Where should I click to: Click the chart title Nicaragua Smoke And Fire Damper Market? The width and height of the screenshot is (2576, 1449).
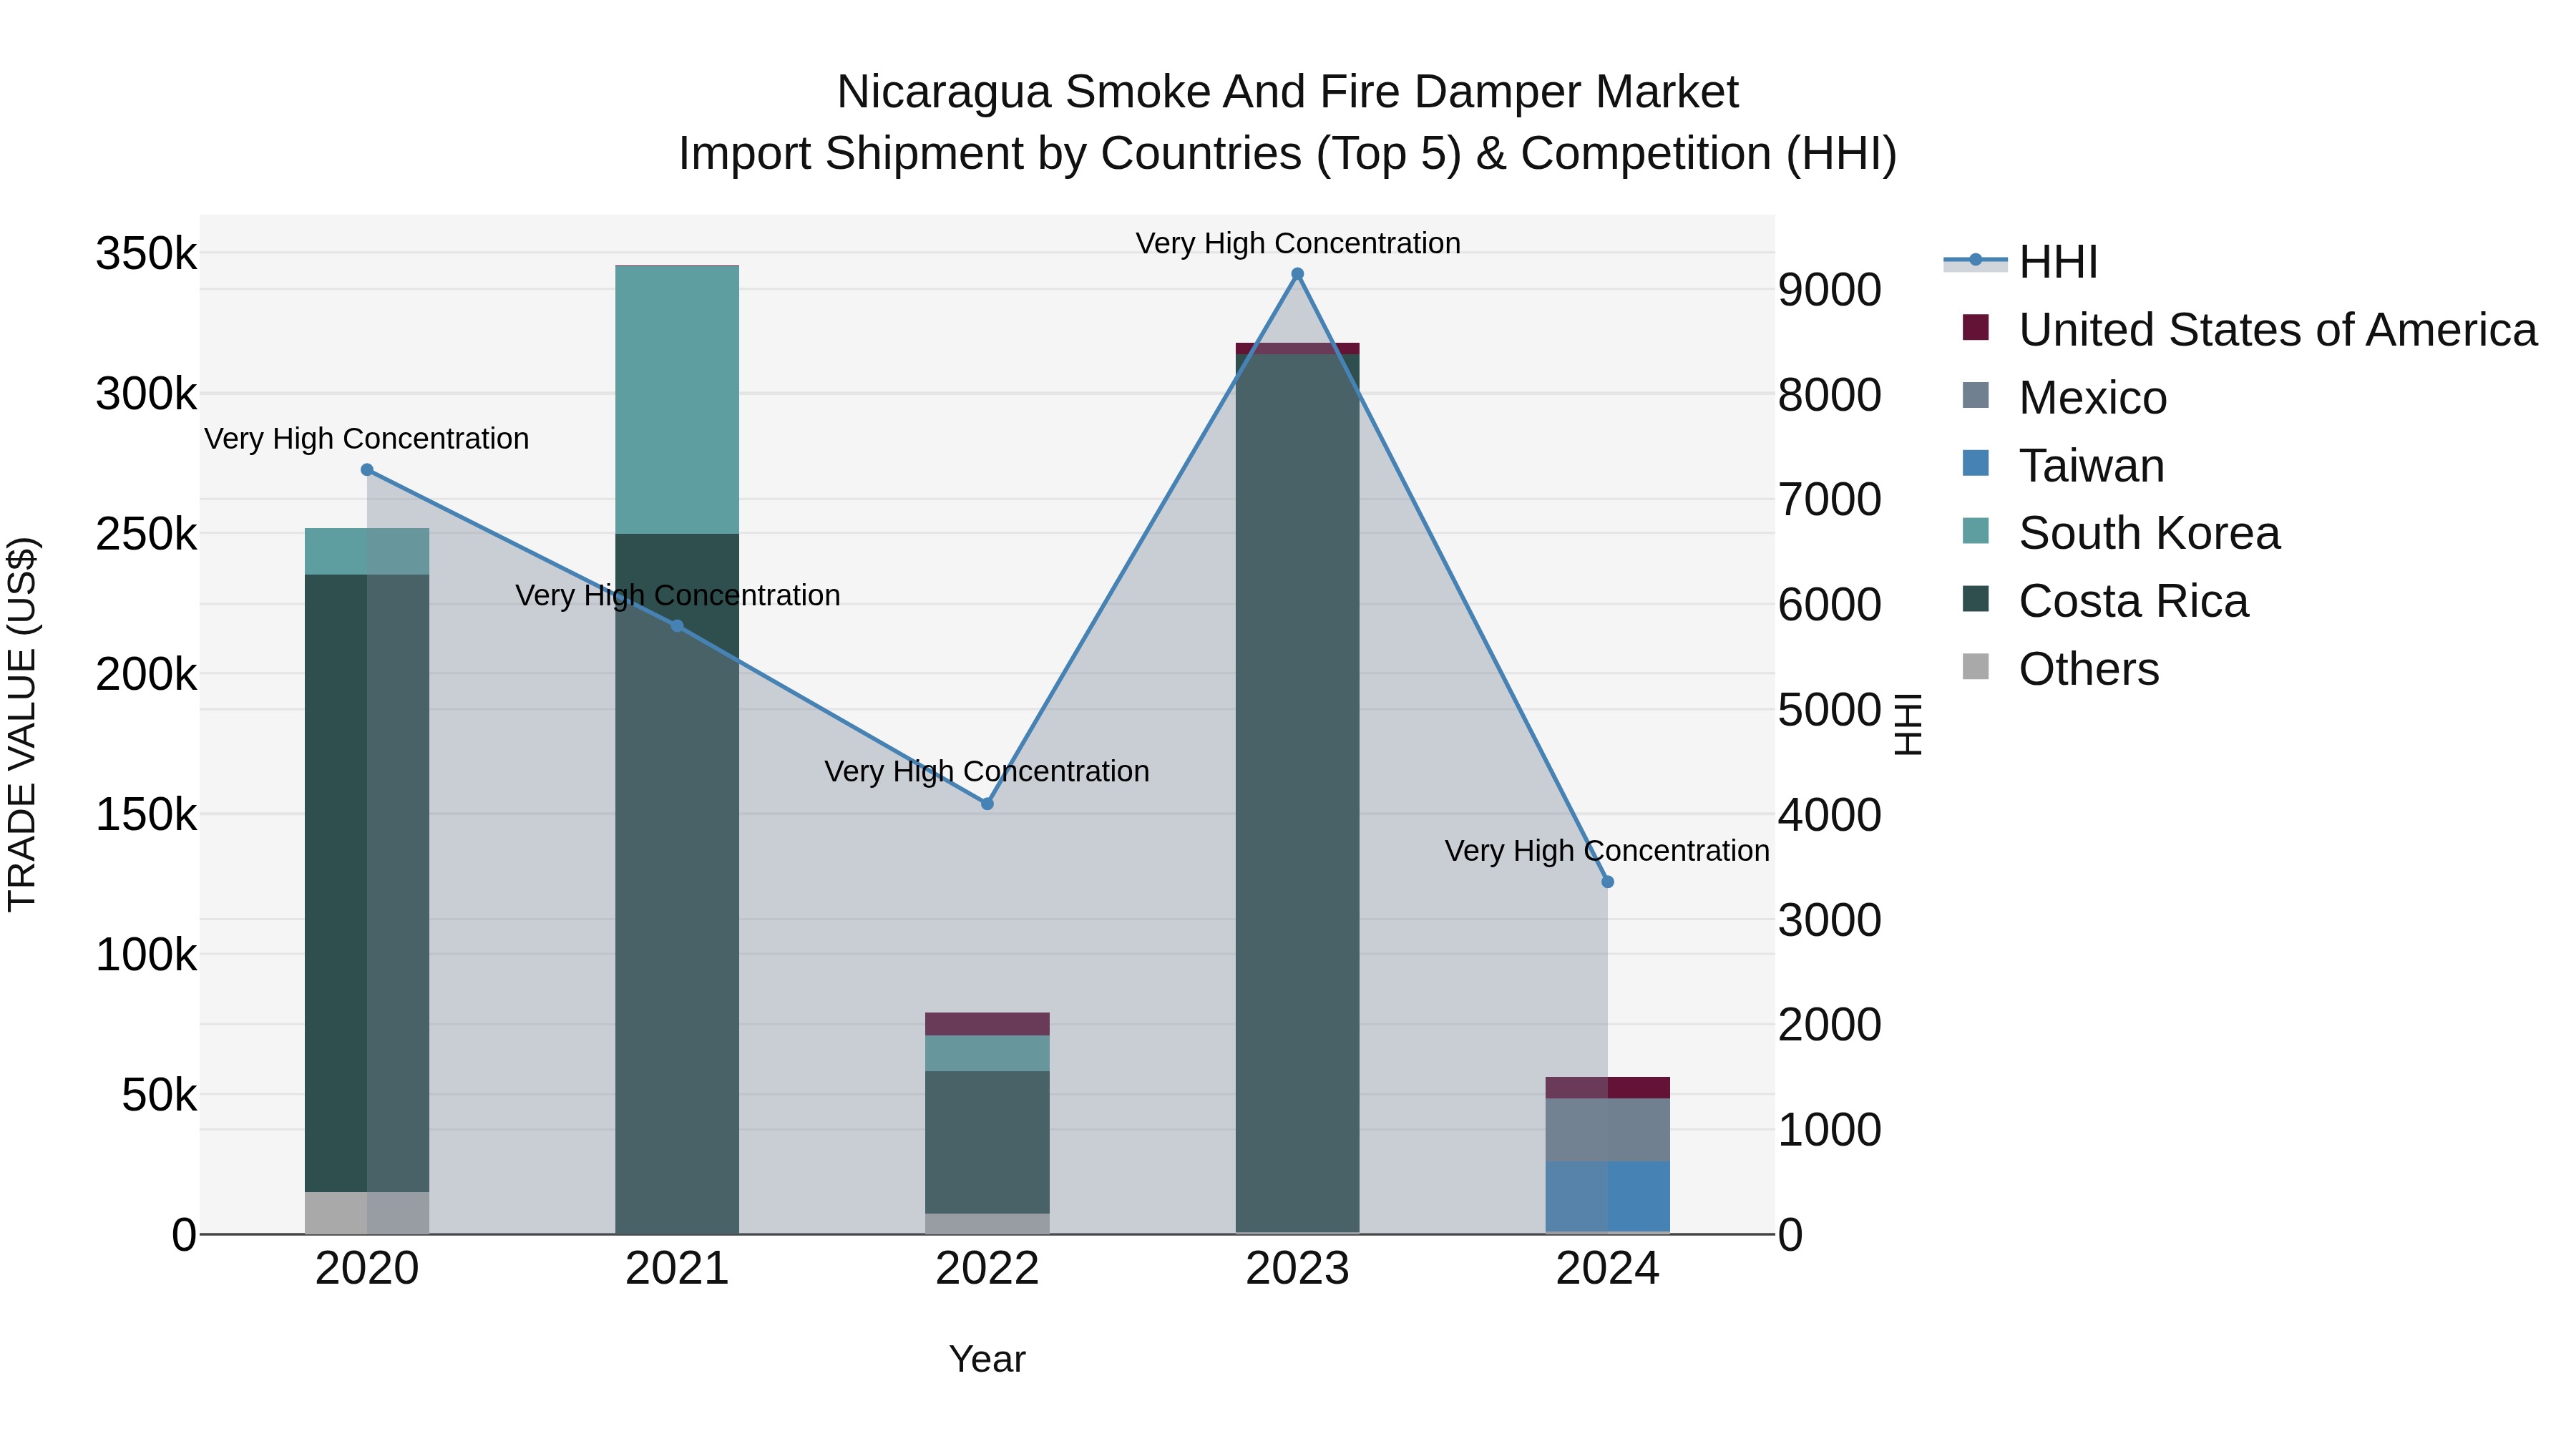1288,92
